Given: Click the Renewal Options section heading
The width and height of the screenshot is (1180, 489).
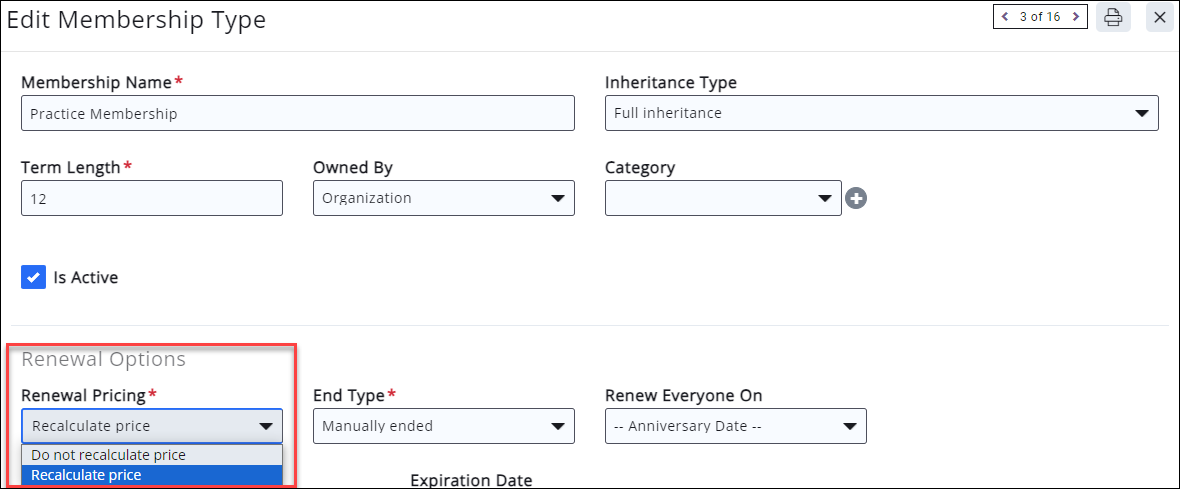Looking at the screenshot, I should click(103, 360).
